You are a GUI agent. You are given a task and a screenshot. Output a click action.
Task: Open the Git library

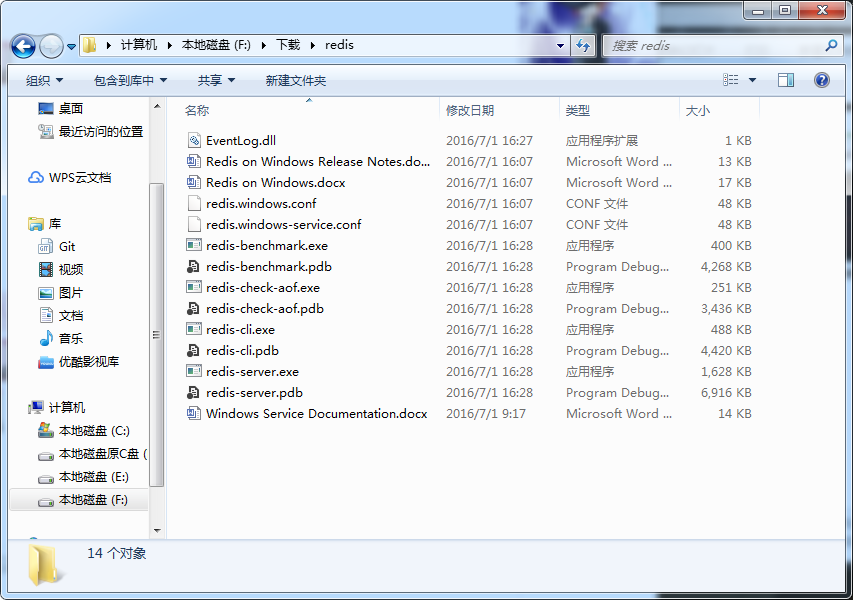point(67,247)
